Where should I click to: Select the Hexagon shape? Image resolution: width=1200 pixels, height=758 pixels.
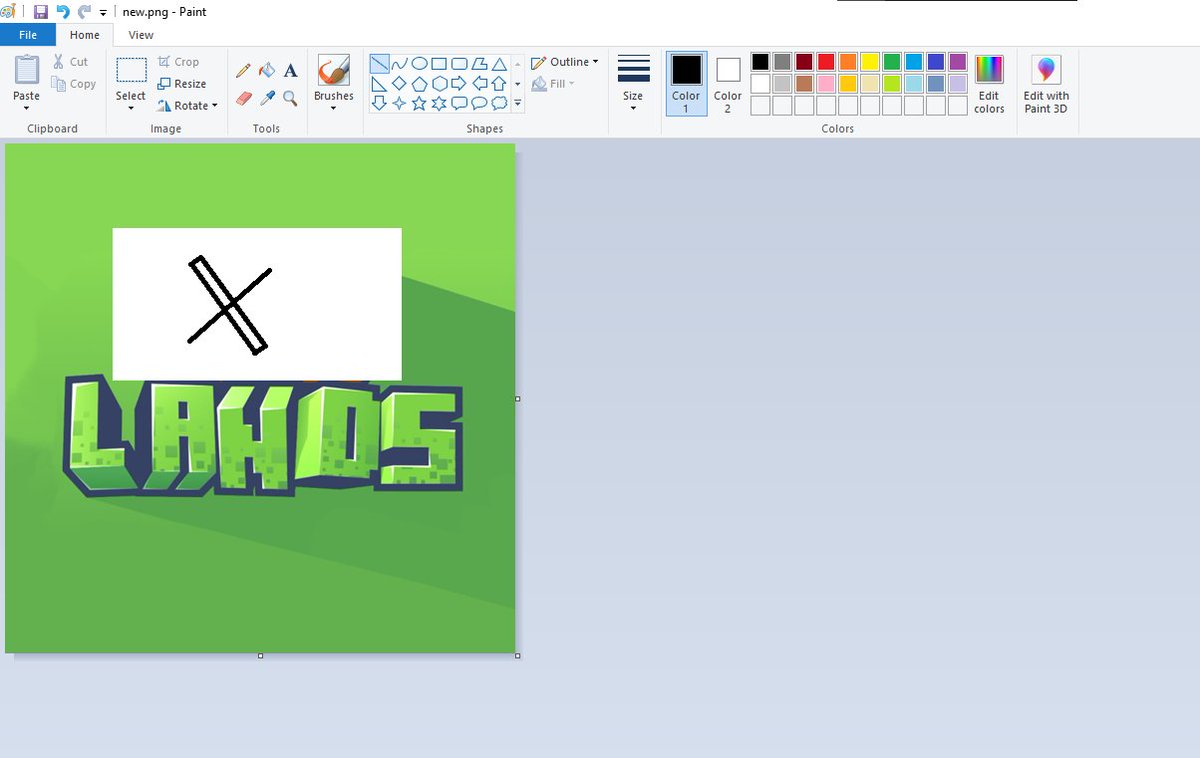(439, 84)
